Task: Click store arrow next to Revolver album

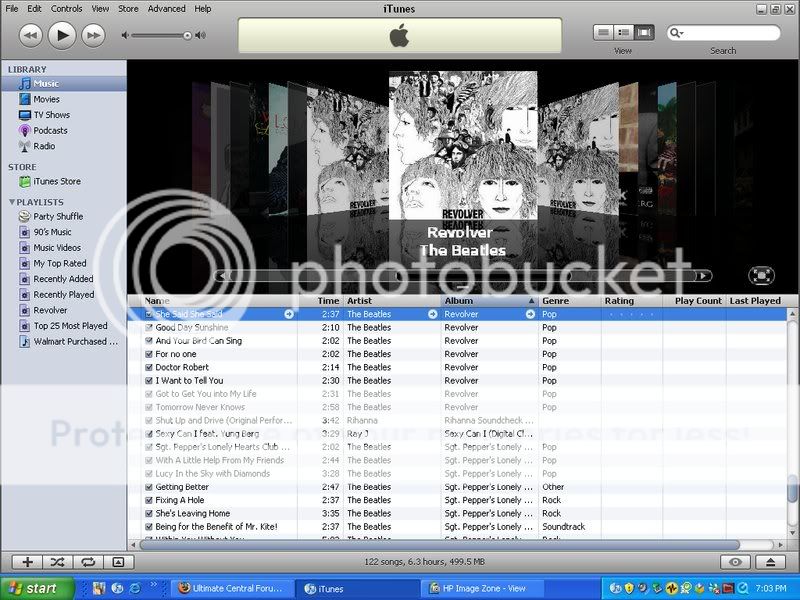Action: pos(530,314)
